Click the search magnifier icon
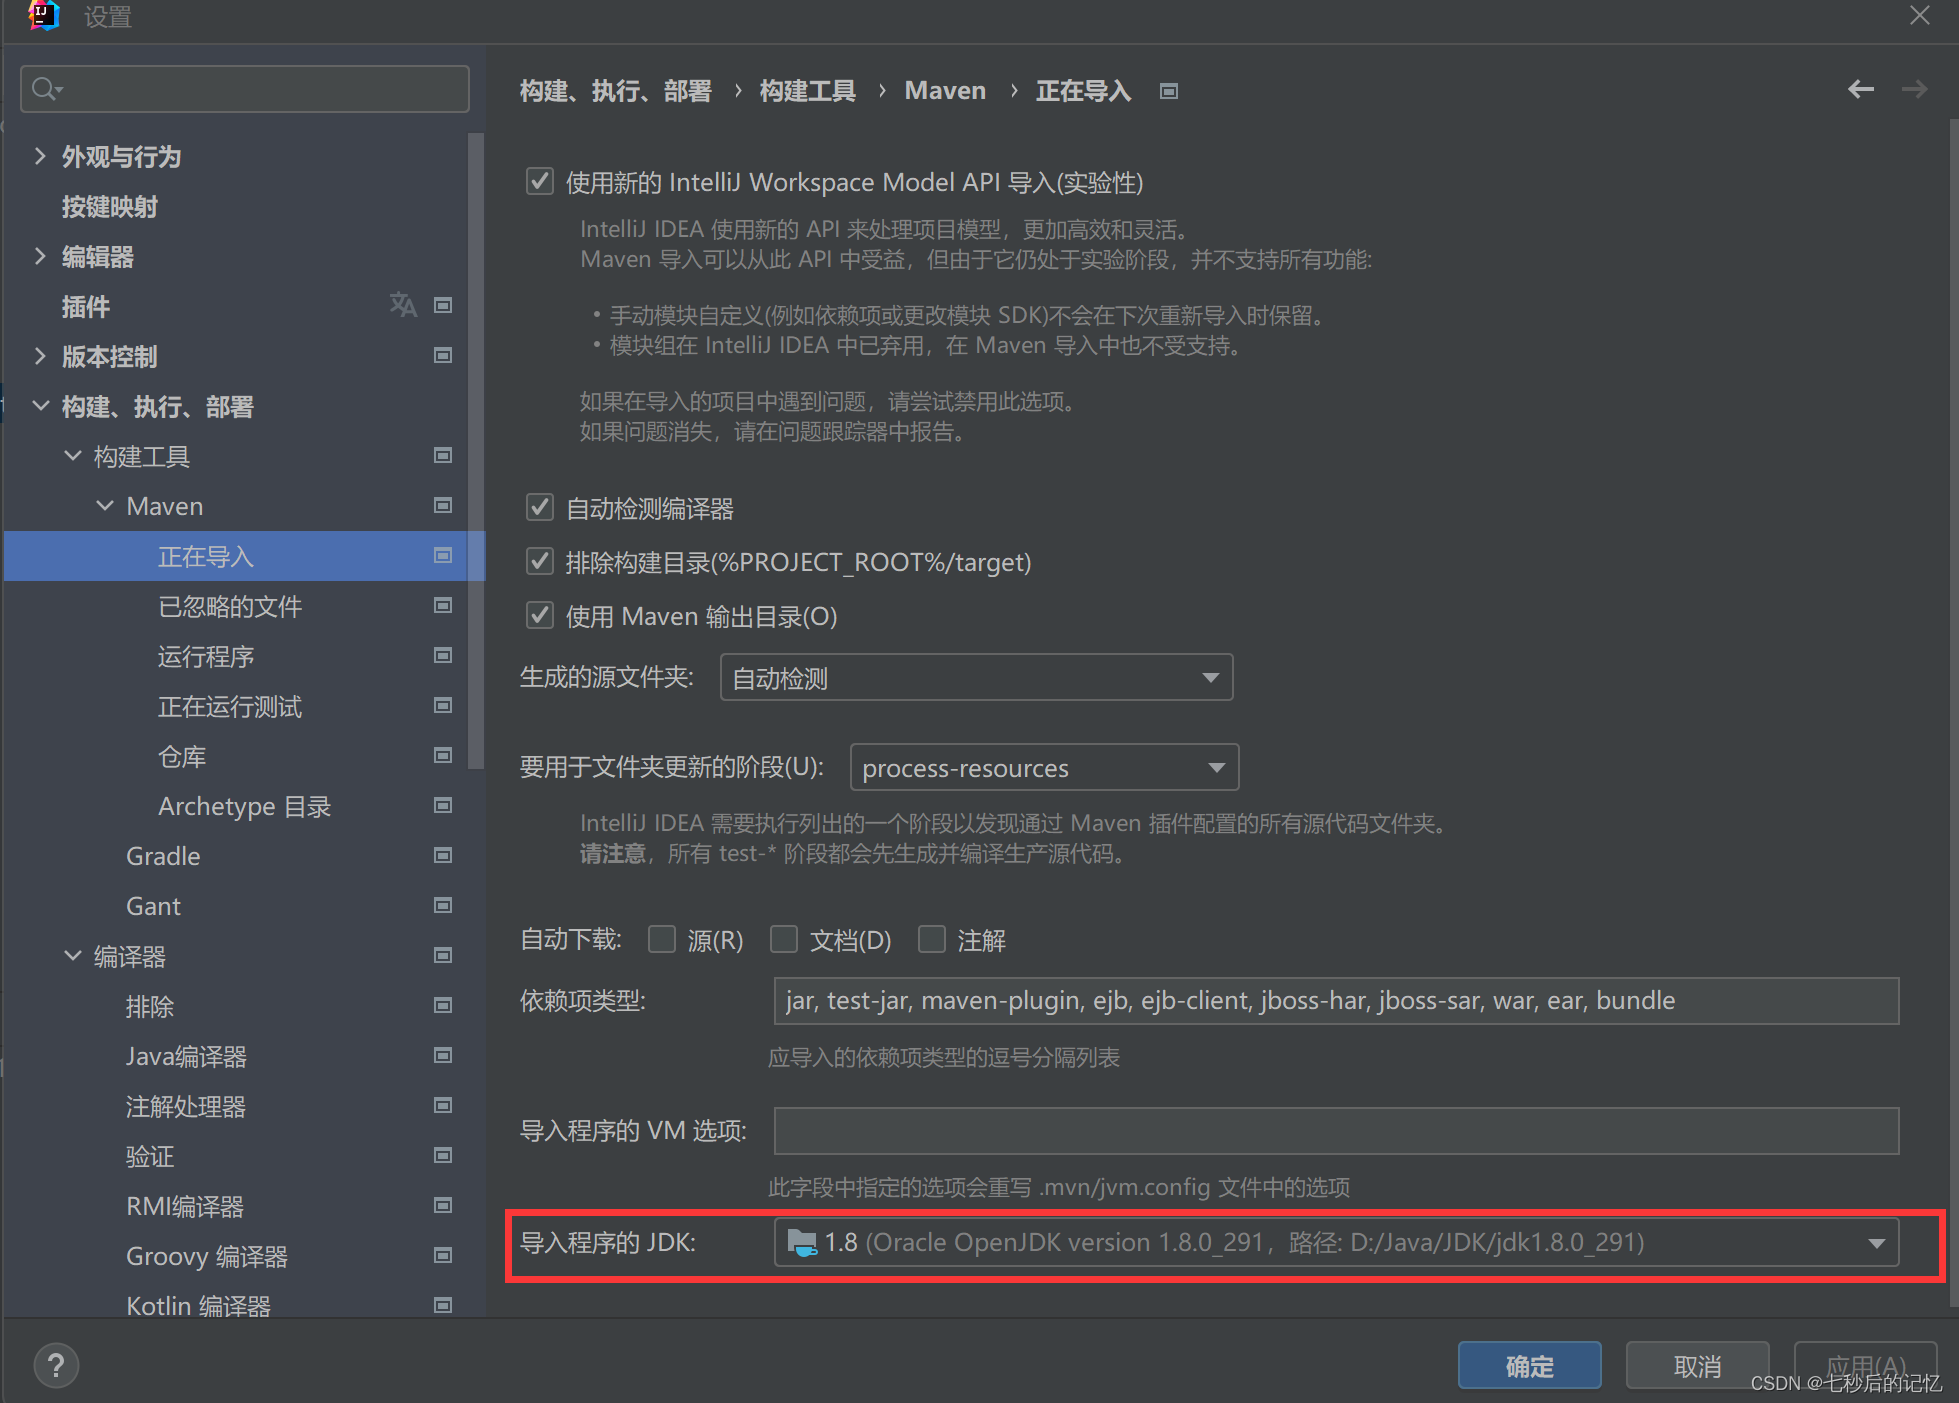 [x=45, y=90]
